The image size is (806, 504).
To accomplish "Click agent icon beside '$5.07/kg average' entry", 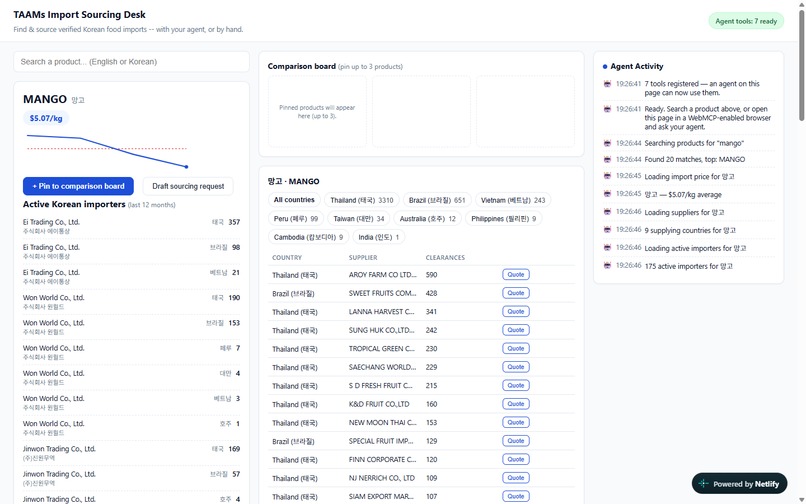I will click(607, 194).
